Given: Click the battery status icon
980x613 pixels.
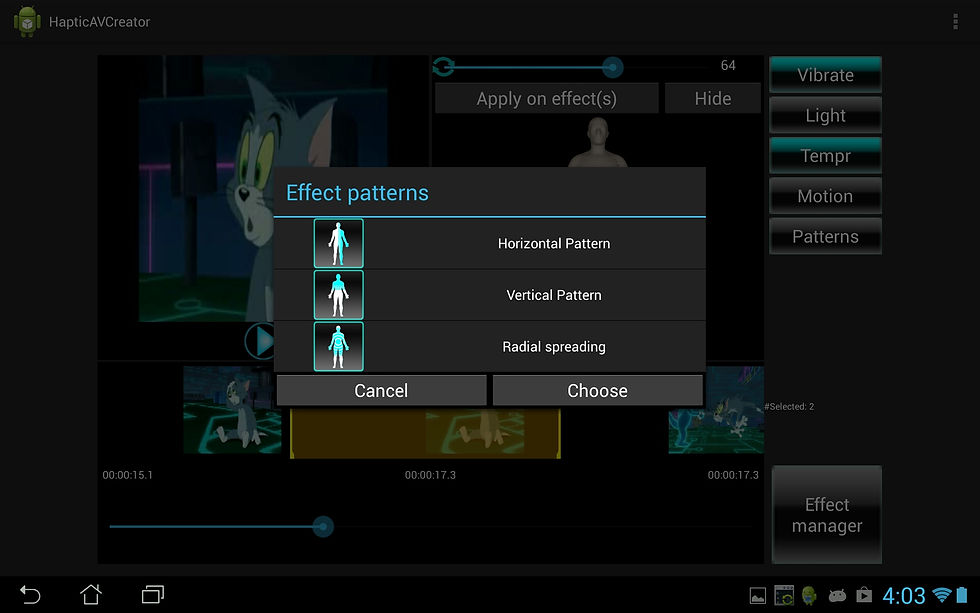Looking at the screenshot, I should pyautogui.click(x=962, y=595).
